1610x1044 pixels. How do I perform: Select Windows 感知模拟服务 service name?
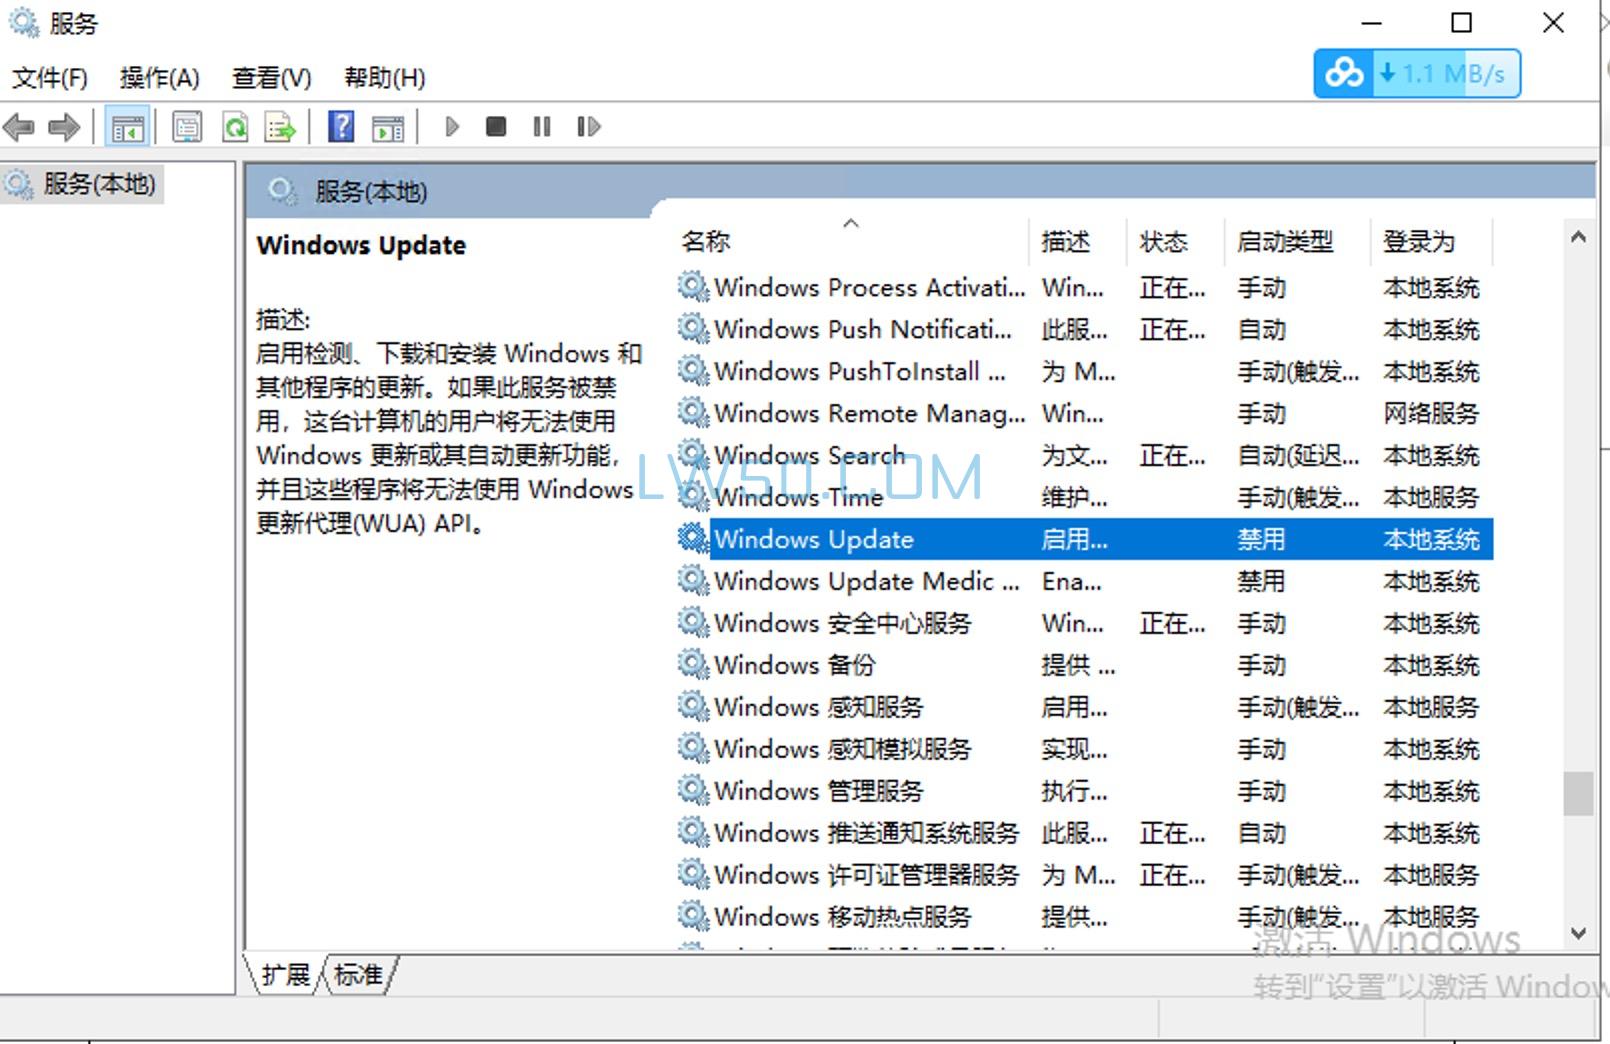(x=843, y=749)
